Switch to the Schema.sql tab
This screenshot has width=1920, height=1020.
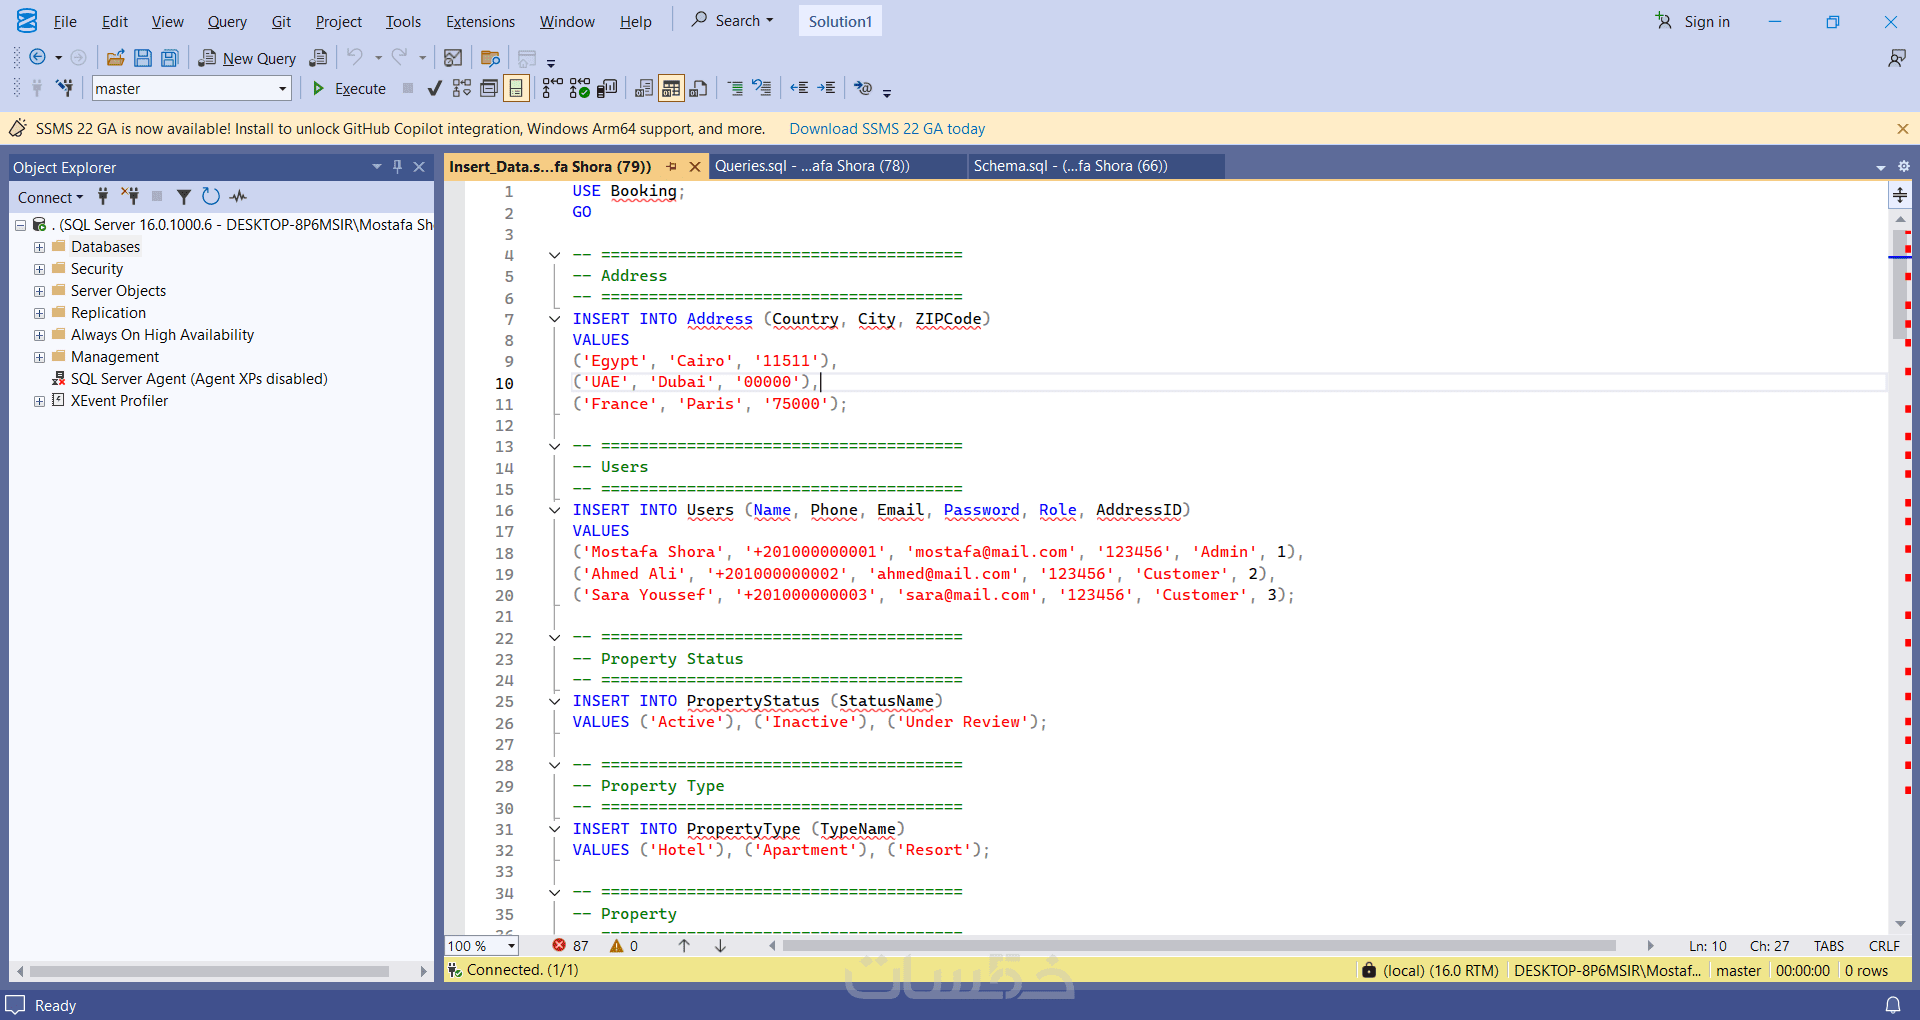point(1070,166)
